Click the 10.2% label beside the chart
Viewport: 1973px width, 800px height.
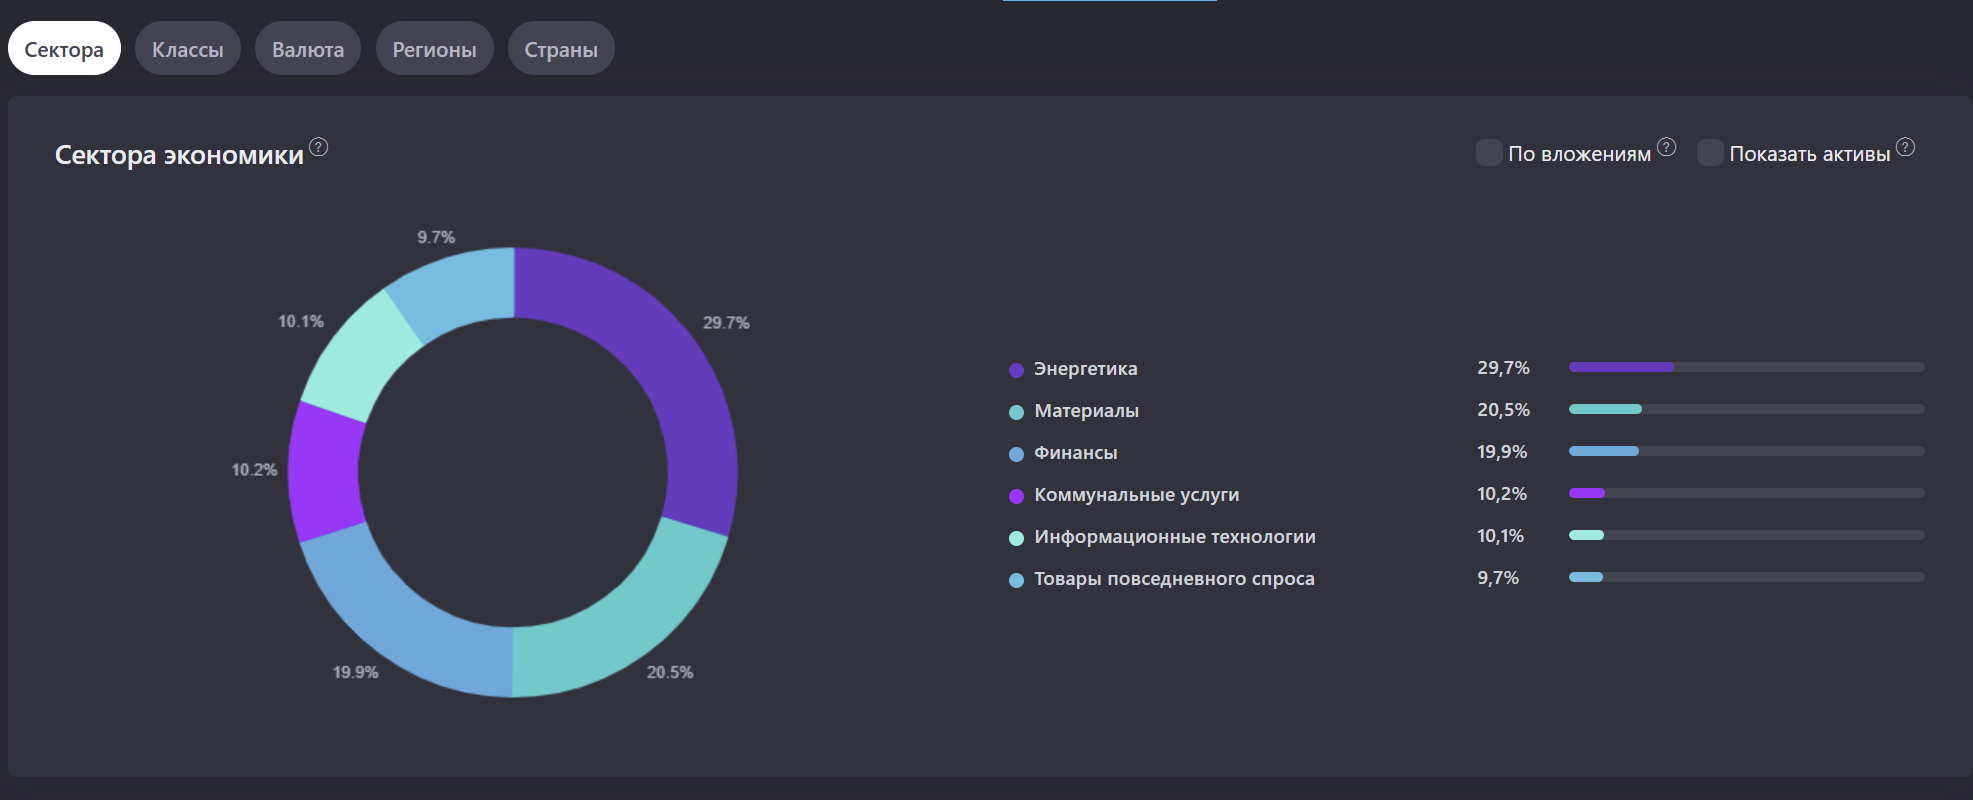click(255, 470)
